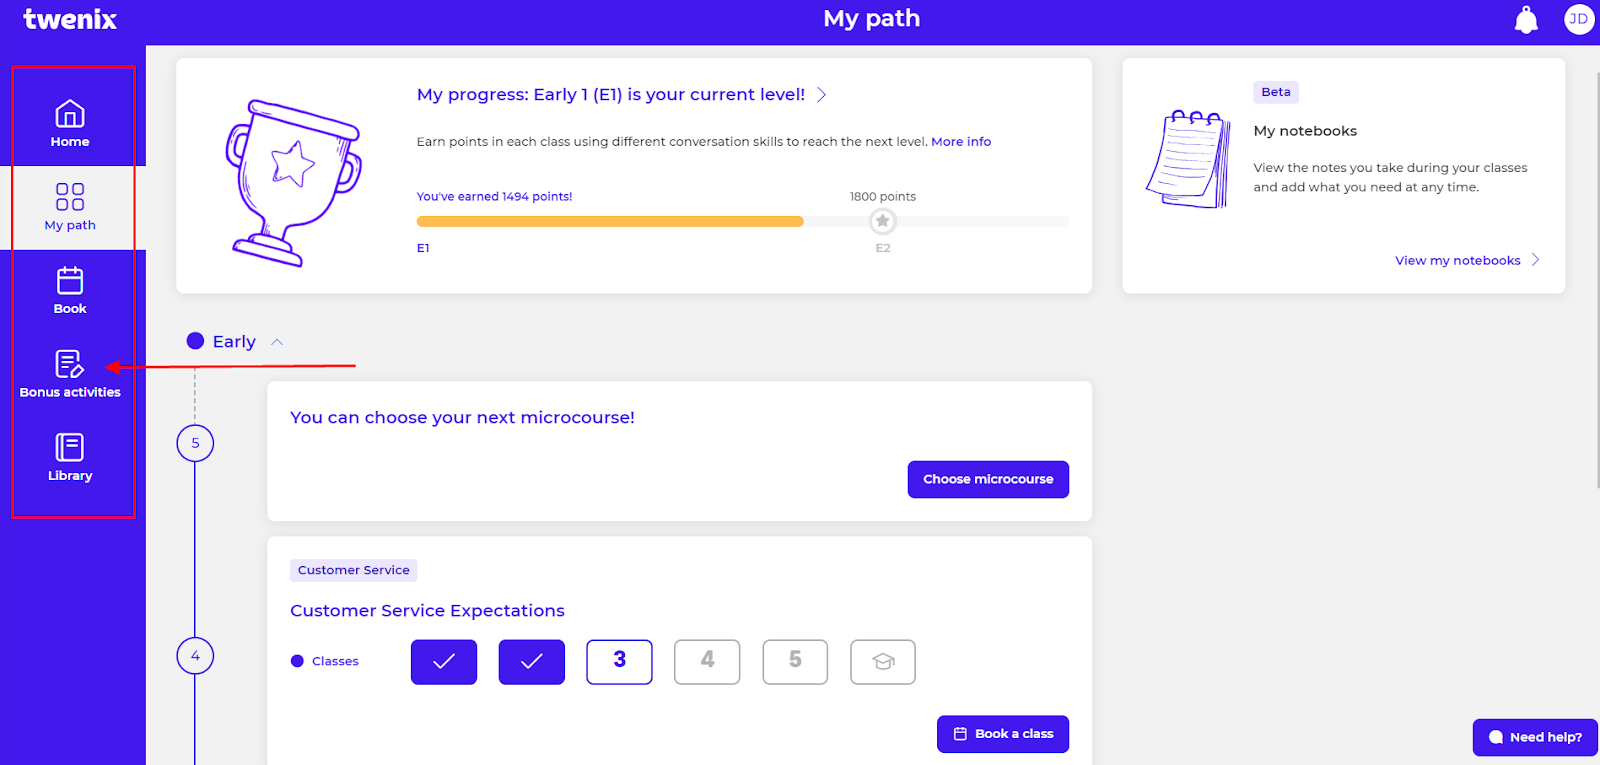Click the Customer Service tag label
This screenshot has height=765, width=1600.
click(x=353, y=570)
